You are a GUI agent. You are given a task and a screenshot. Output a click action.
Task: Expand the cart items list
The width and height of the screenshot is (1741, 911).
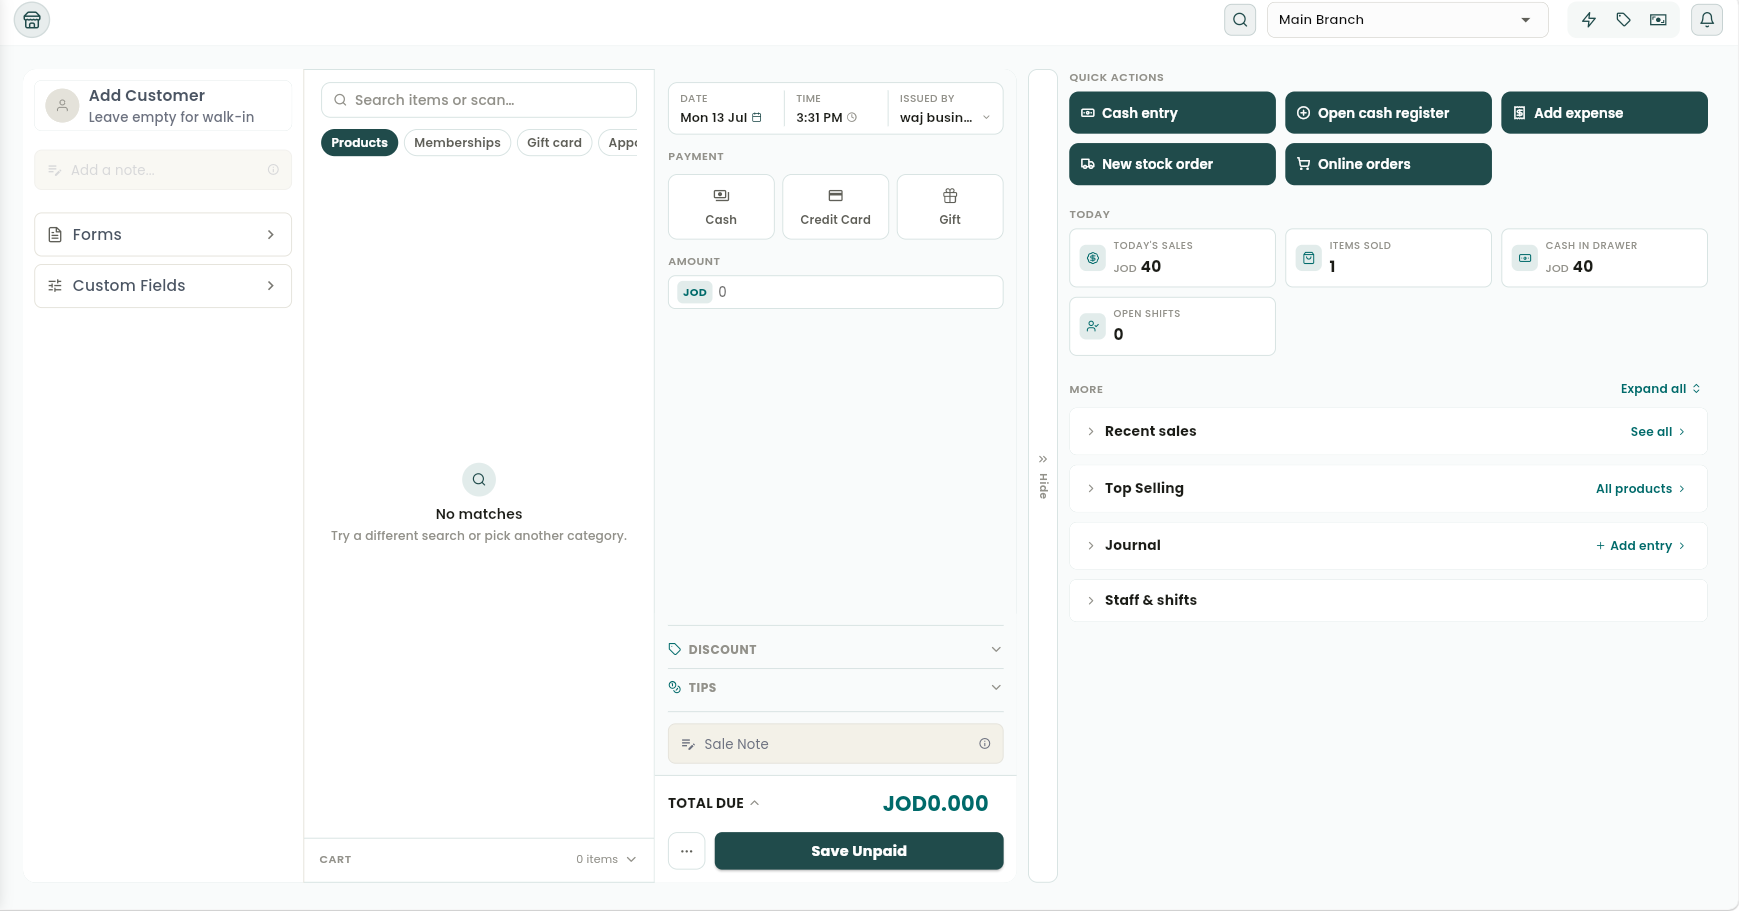pyautogui.click(x=606, y=860)
